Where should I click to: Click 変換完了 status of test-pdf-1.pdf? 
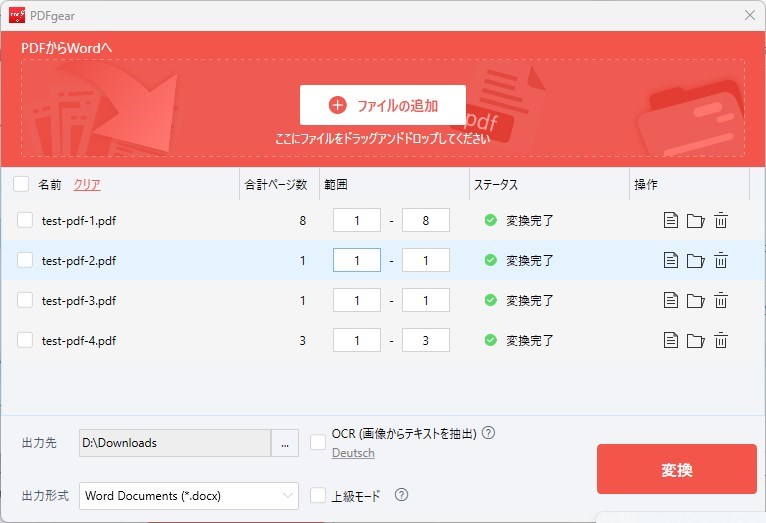coord(529,221)
